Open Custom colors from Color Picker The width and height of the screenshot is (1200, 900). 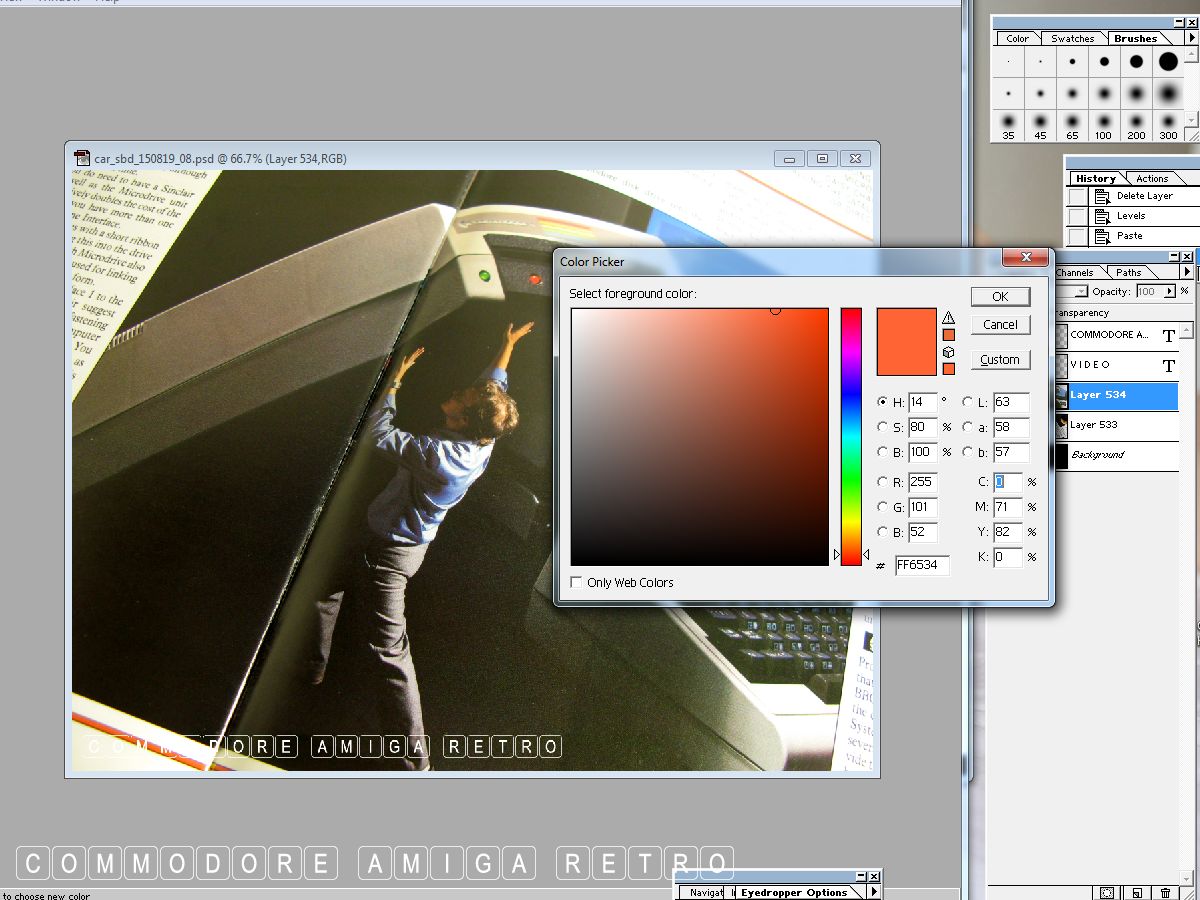click(999, 360)
